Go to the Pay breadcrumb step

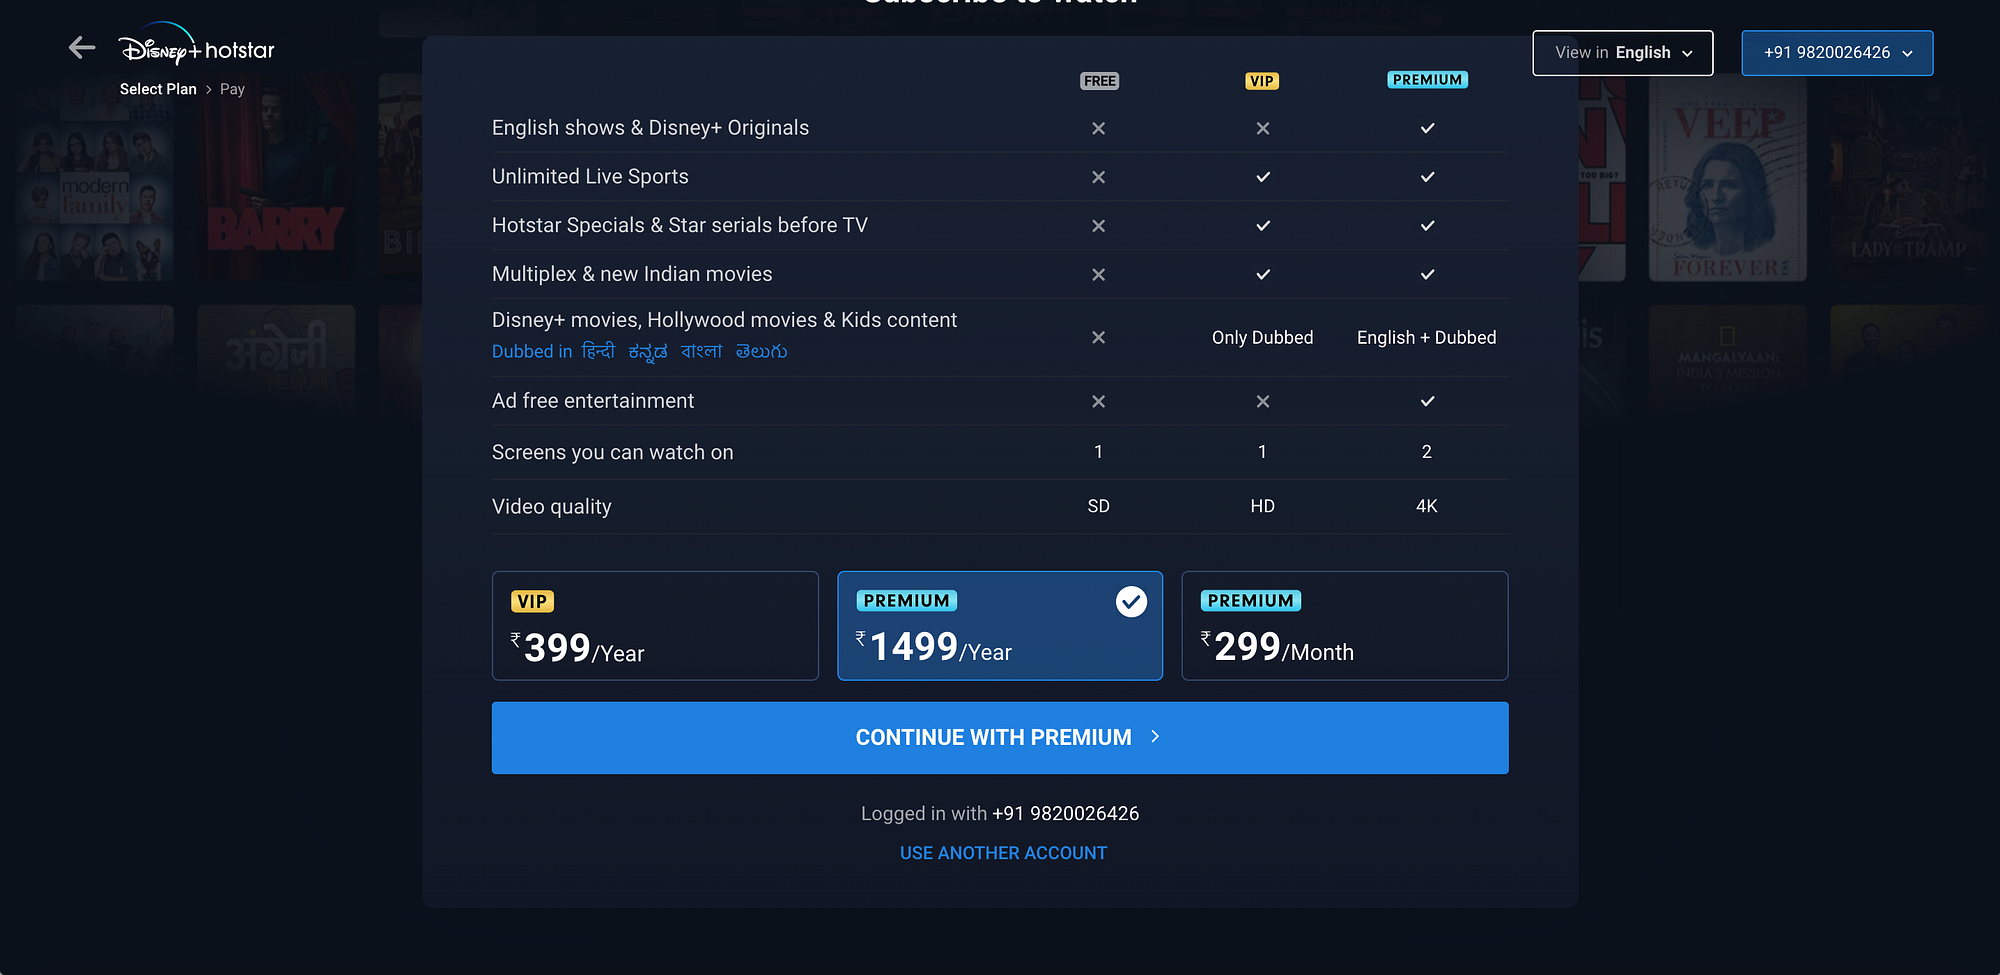coord(232,89)
